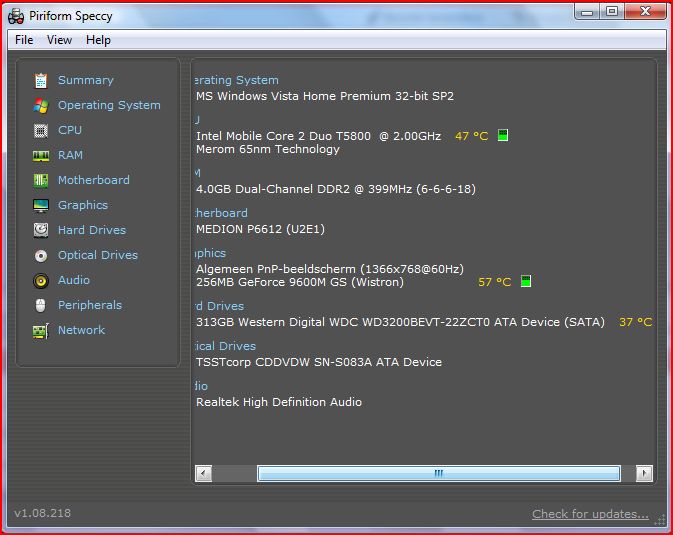The width and height of the screenshot is (673, 535).
Task: Click the v1.08.218 version label
Action: pos(42,513)
